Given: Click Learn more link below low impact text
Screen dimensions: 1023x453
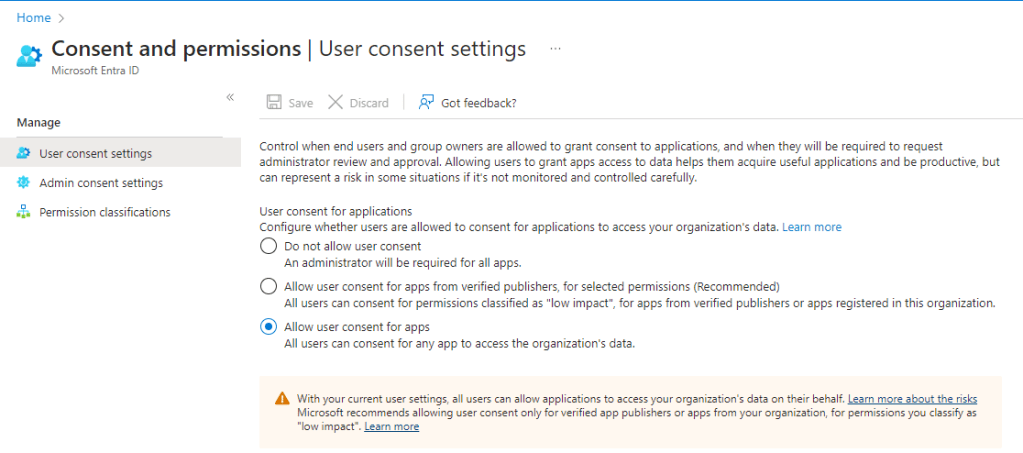Looking at the screenshot, I should point(391,426).
